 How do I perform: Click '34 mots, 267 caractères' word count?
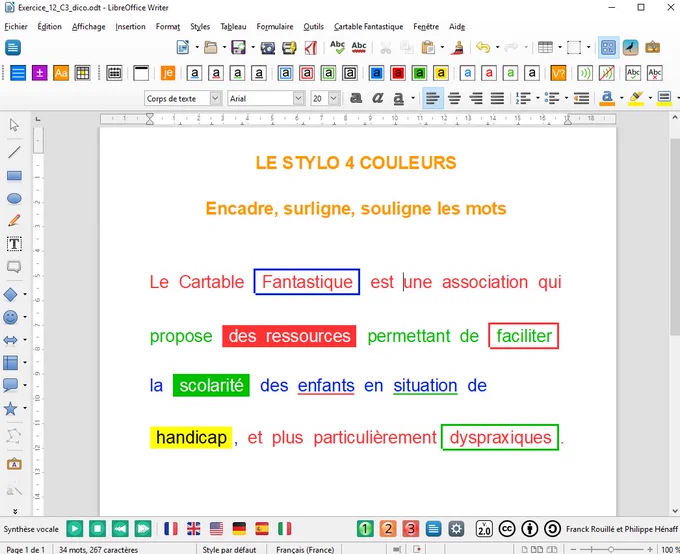pos(98,549)
